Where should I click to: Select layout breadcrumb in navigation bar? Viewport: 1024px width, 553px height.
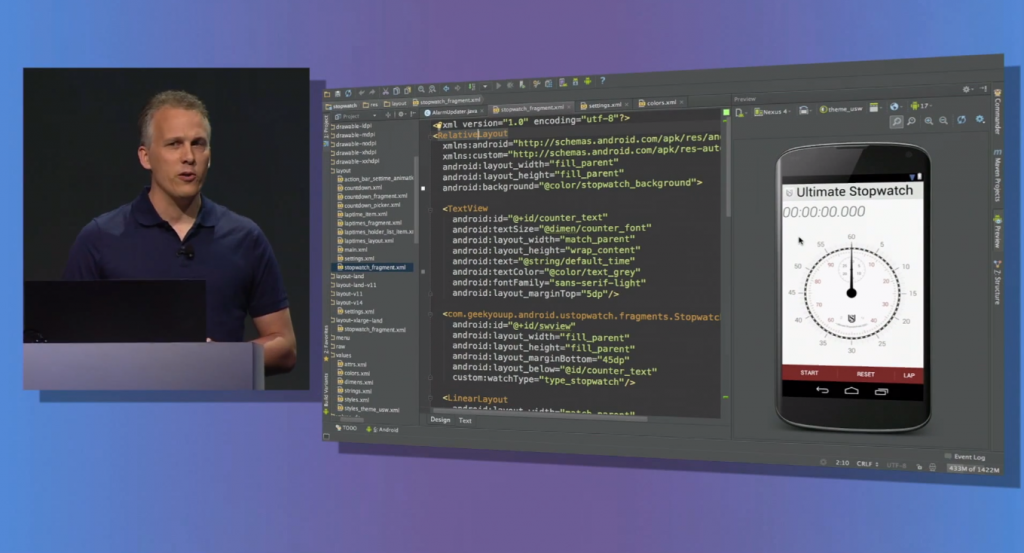(x=396, y=104)
